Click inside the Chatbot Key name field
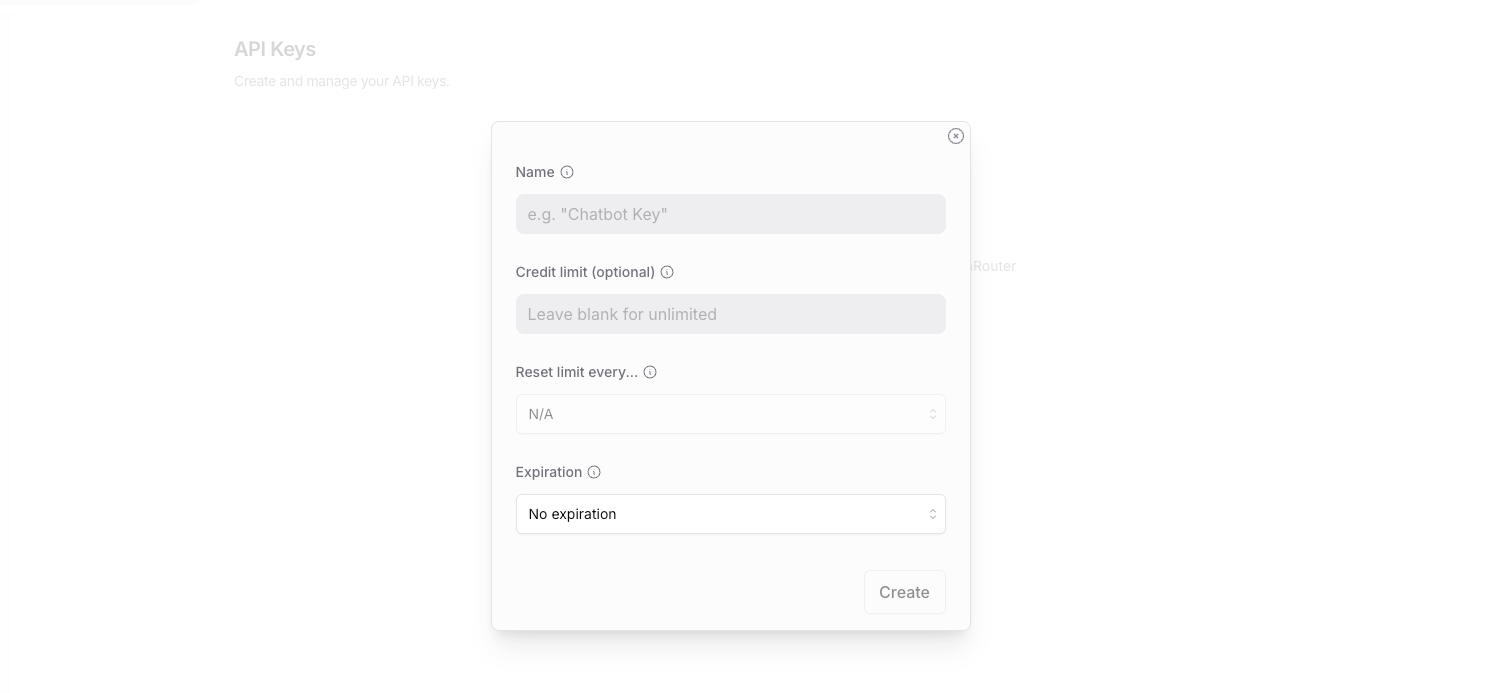The width and height of the screenshot is (1488, 693). 731,214
